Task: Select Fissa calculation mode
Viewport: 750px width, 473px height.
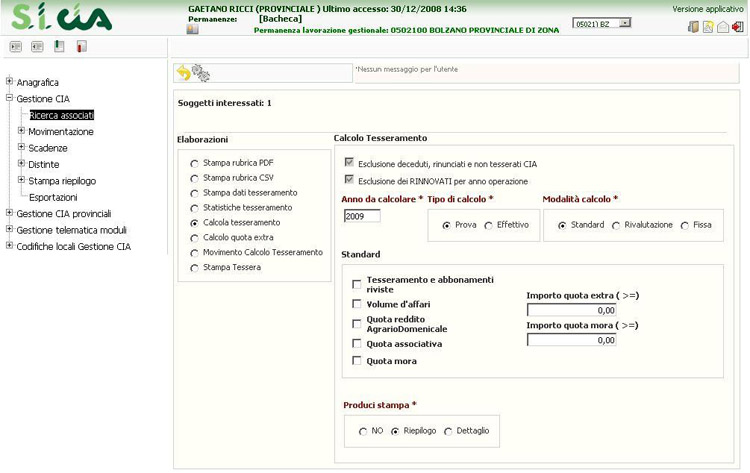Action: pyautogui.click(x=685, y=225)
